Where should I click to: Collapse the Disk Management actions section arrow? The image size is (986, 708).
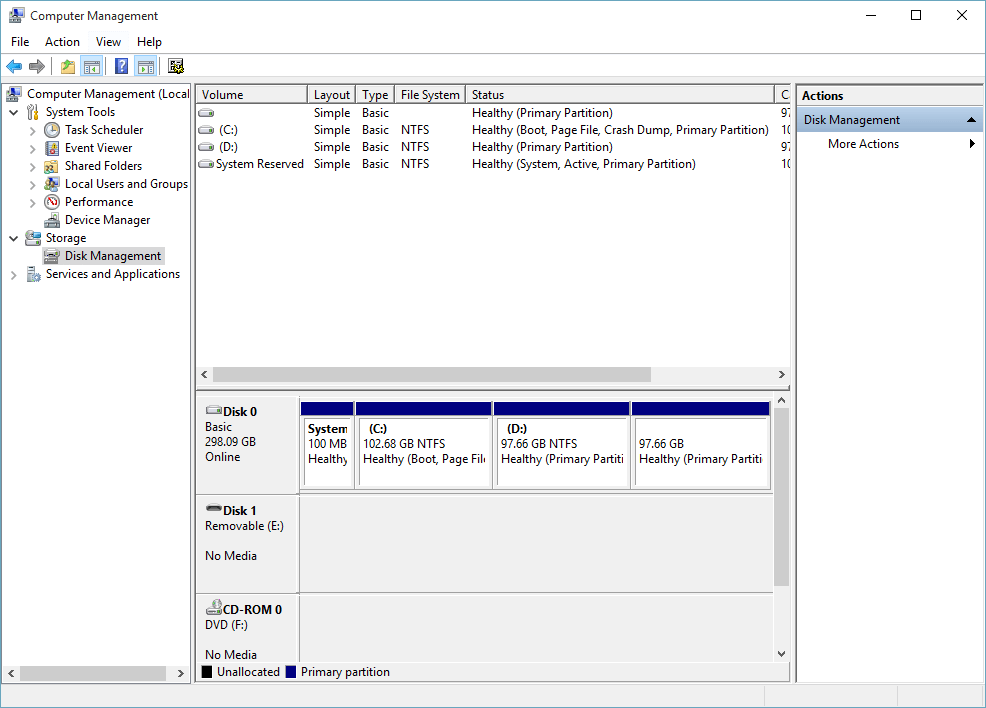point(971,119)
